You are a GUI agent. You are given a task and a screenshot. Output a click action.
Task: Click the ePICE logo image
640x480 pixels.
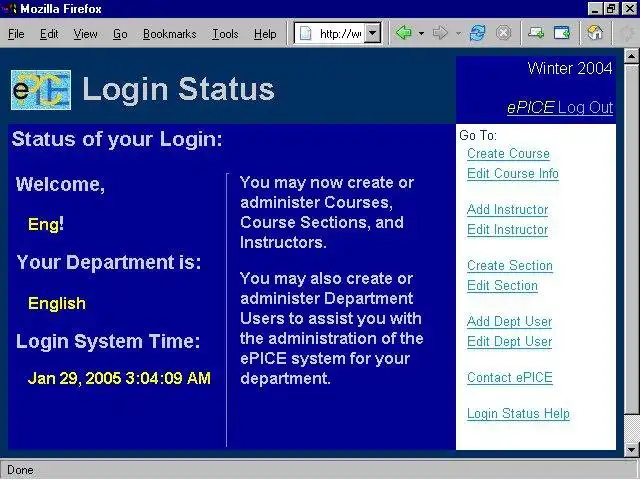coord(41,90)
